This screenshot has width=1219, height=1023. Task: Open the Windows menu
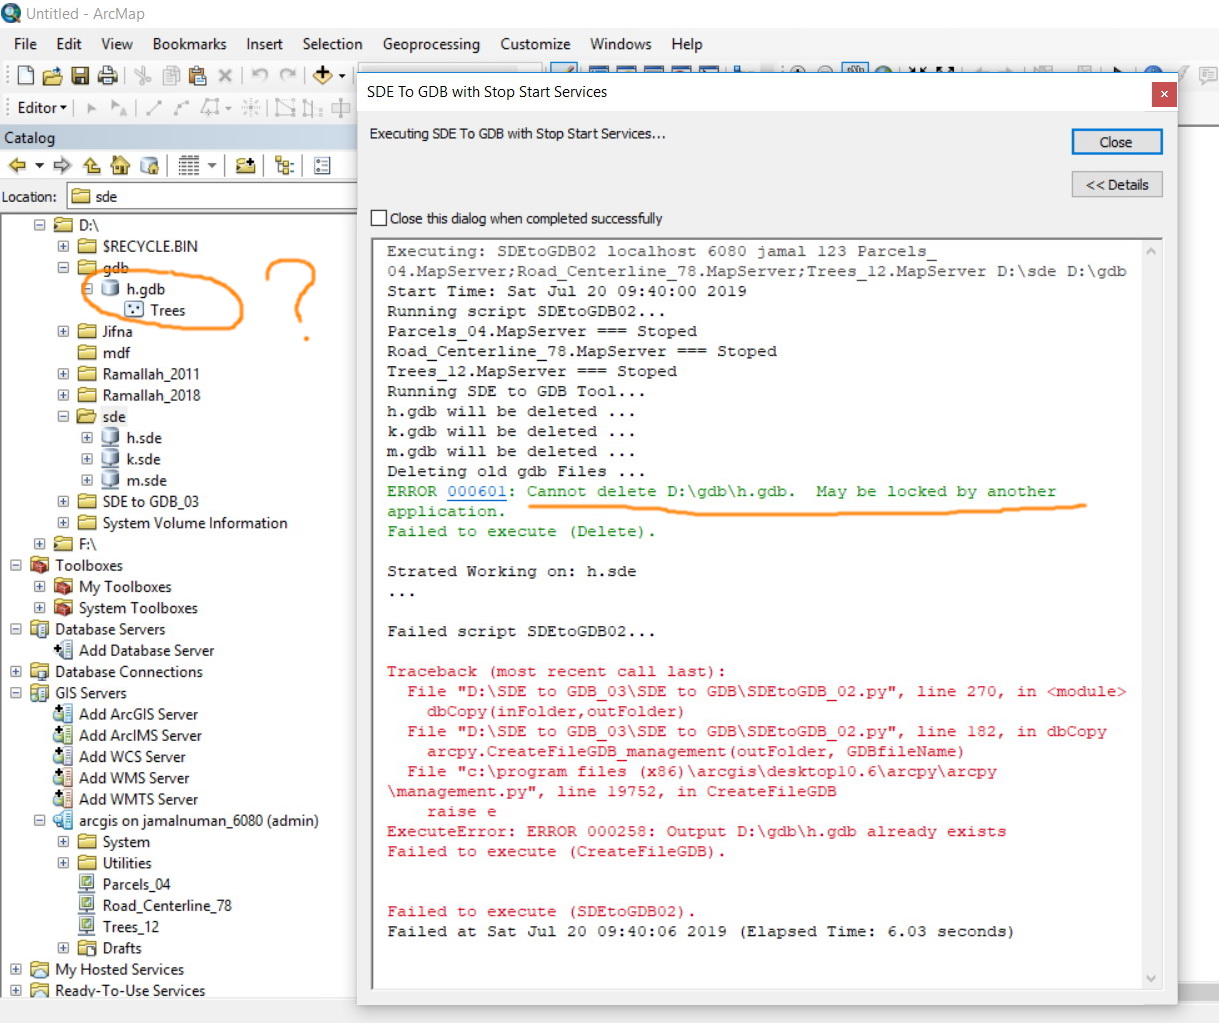620,44
